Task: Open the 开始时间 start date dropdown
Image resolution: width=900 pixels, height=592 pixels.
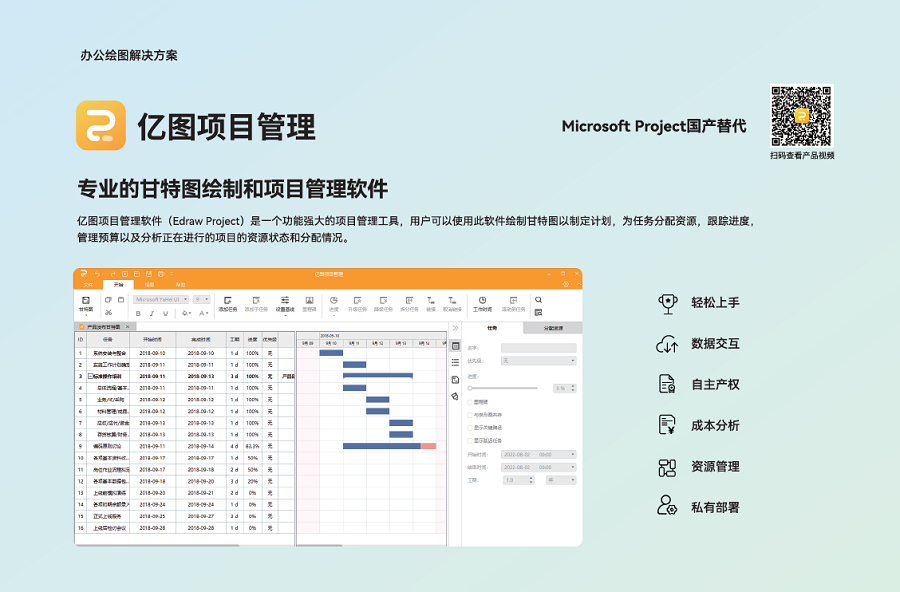Action: point(538,454)
